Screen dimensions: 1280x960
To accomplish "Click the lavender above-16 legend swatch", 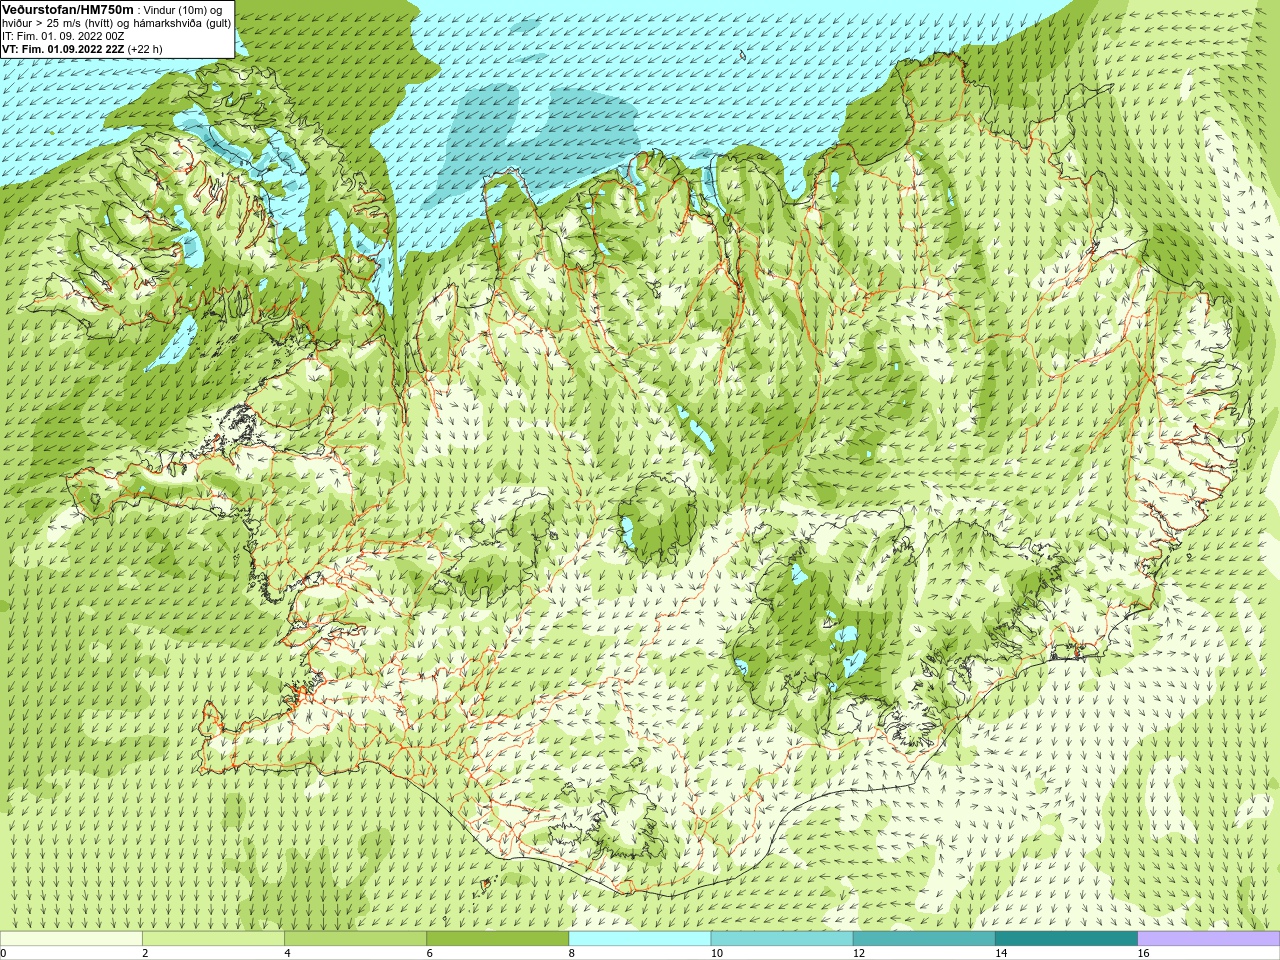I will point(1209,938).
